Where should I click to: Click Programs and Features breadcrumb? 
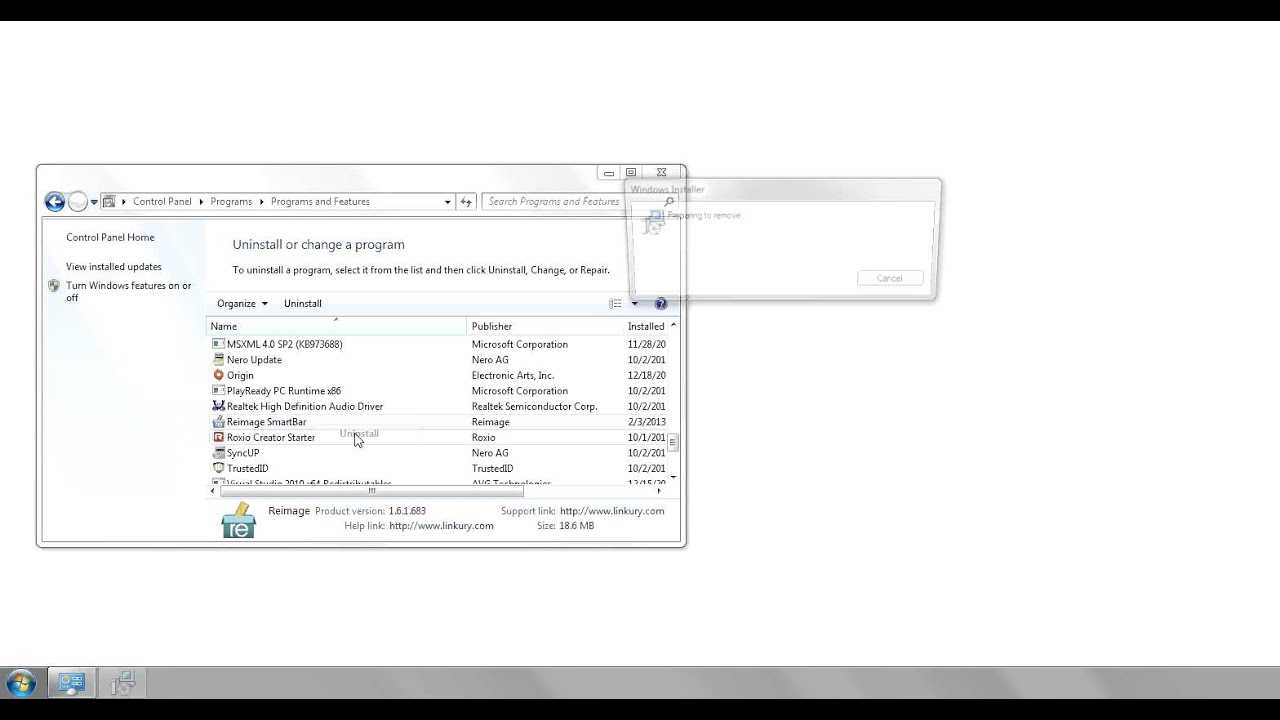click(x=320, y=201)
